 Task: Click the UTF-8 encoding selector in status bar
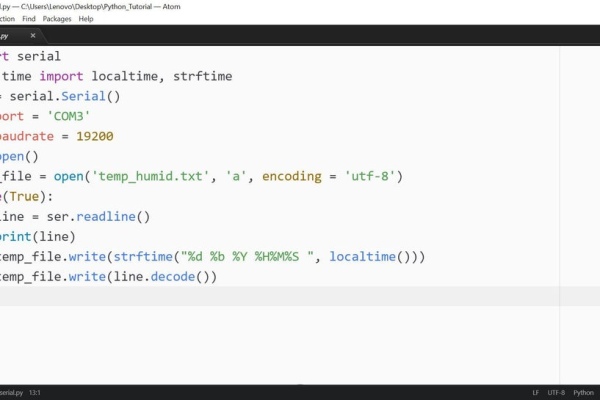coord(556,393)
